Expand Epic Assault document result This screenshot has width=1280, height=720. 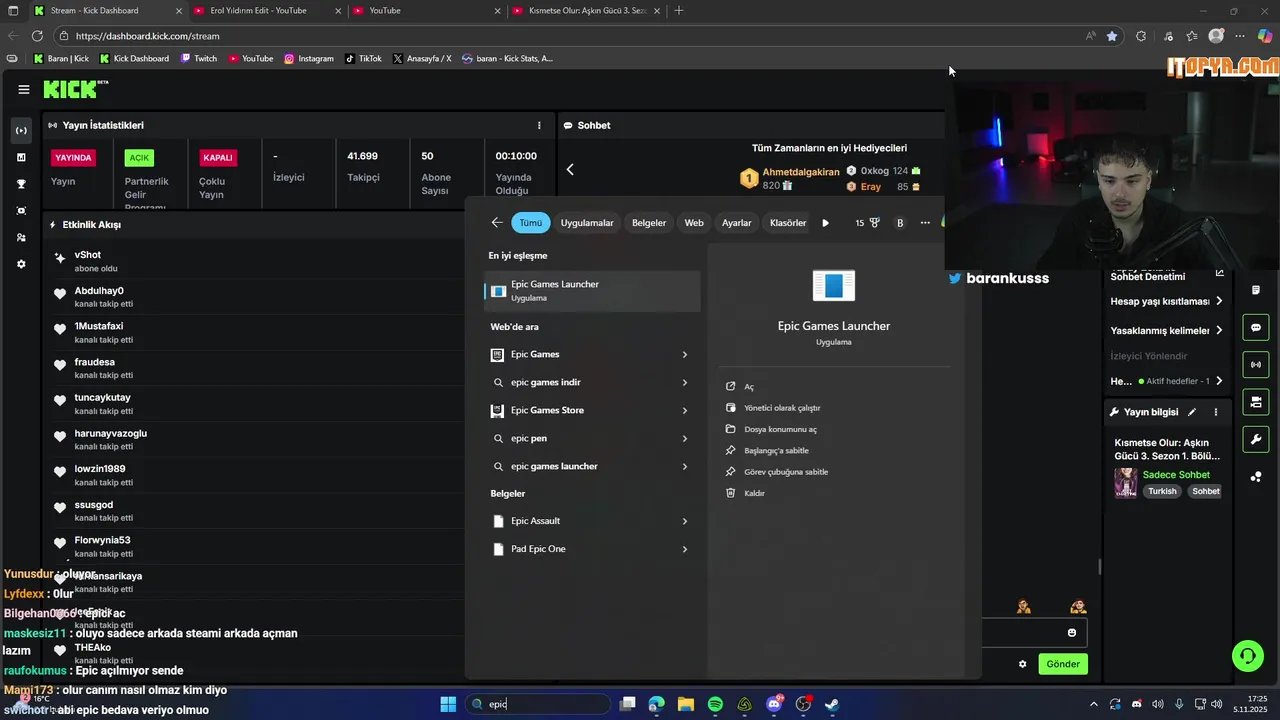[685, 521]
